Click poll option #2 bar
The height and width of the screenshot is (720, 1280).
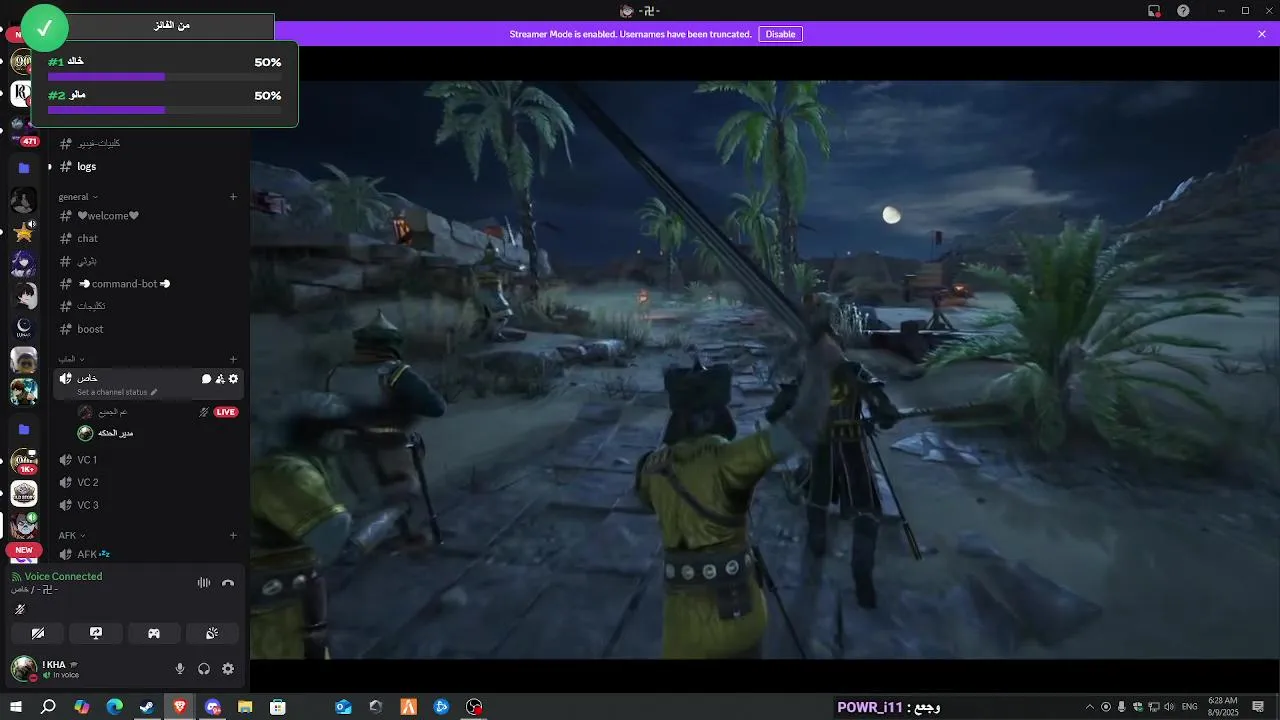click(x=164, y=110)
